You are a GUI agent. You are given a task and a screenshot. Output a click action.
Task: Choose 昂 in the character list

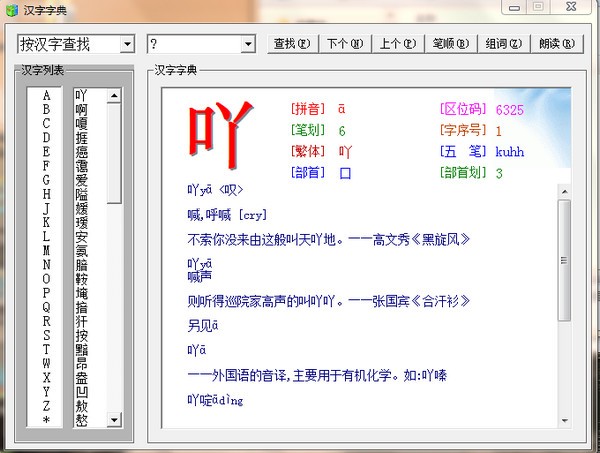pos(81,364)
